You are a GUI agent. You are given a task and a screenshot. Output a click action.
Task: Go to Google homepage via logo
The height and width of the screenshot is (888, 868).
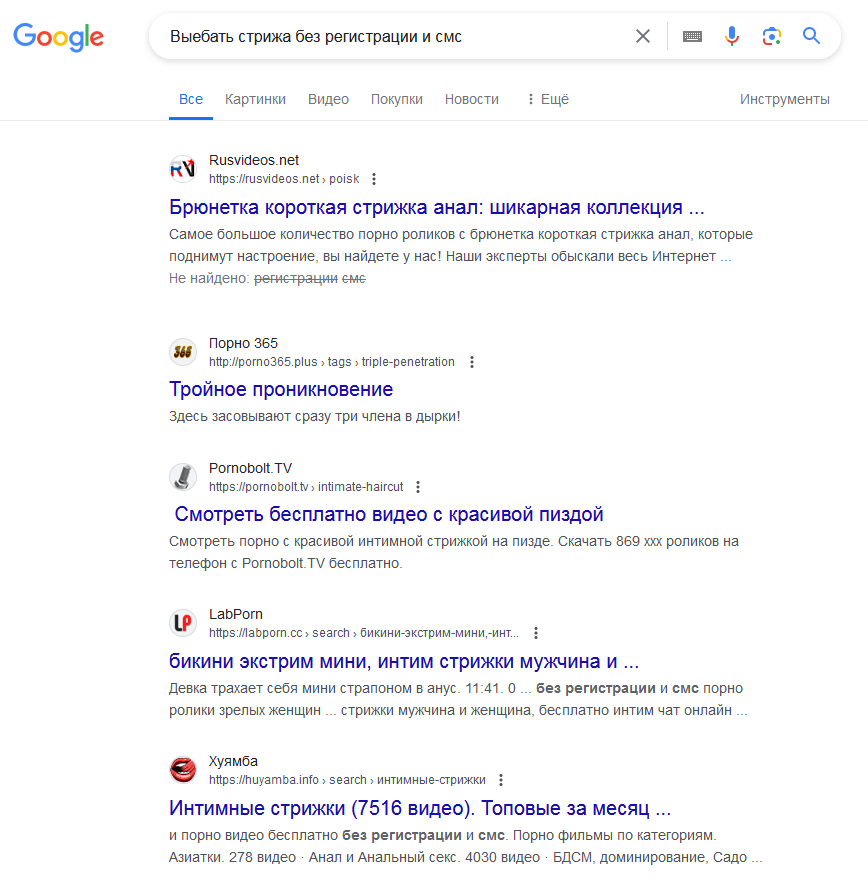pos(58,37)
